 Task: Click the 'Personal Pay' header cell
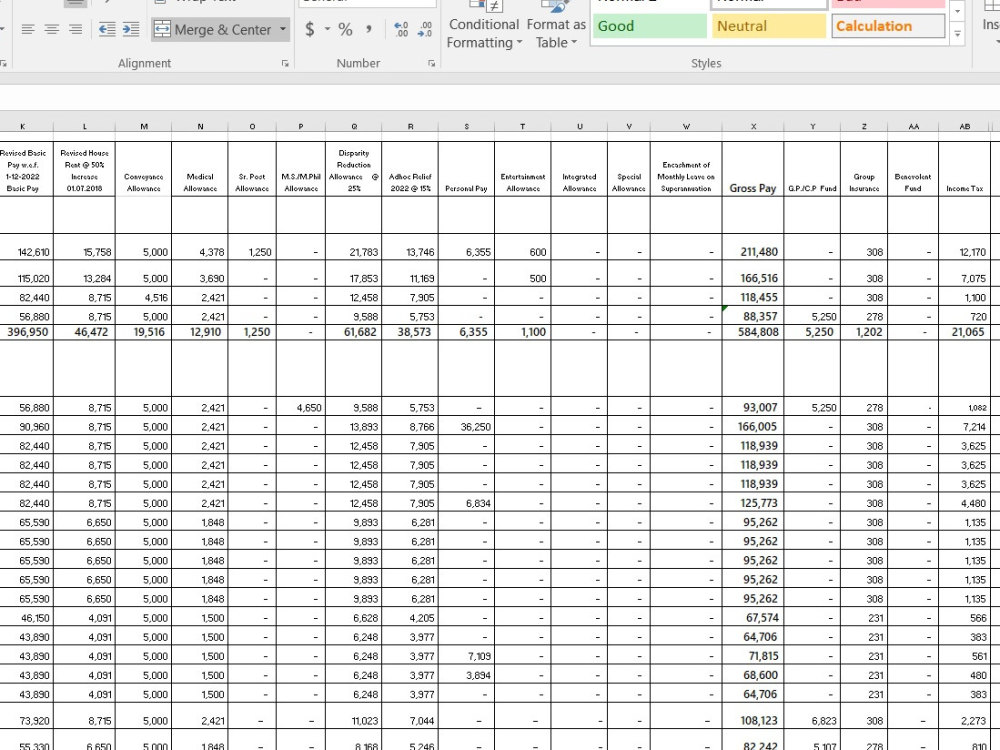tap(466, 169)
